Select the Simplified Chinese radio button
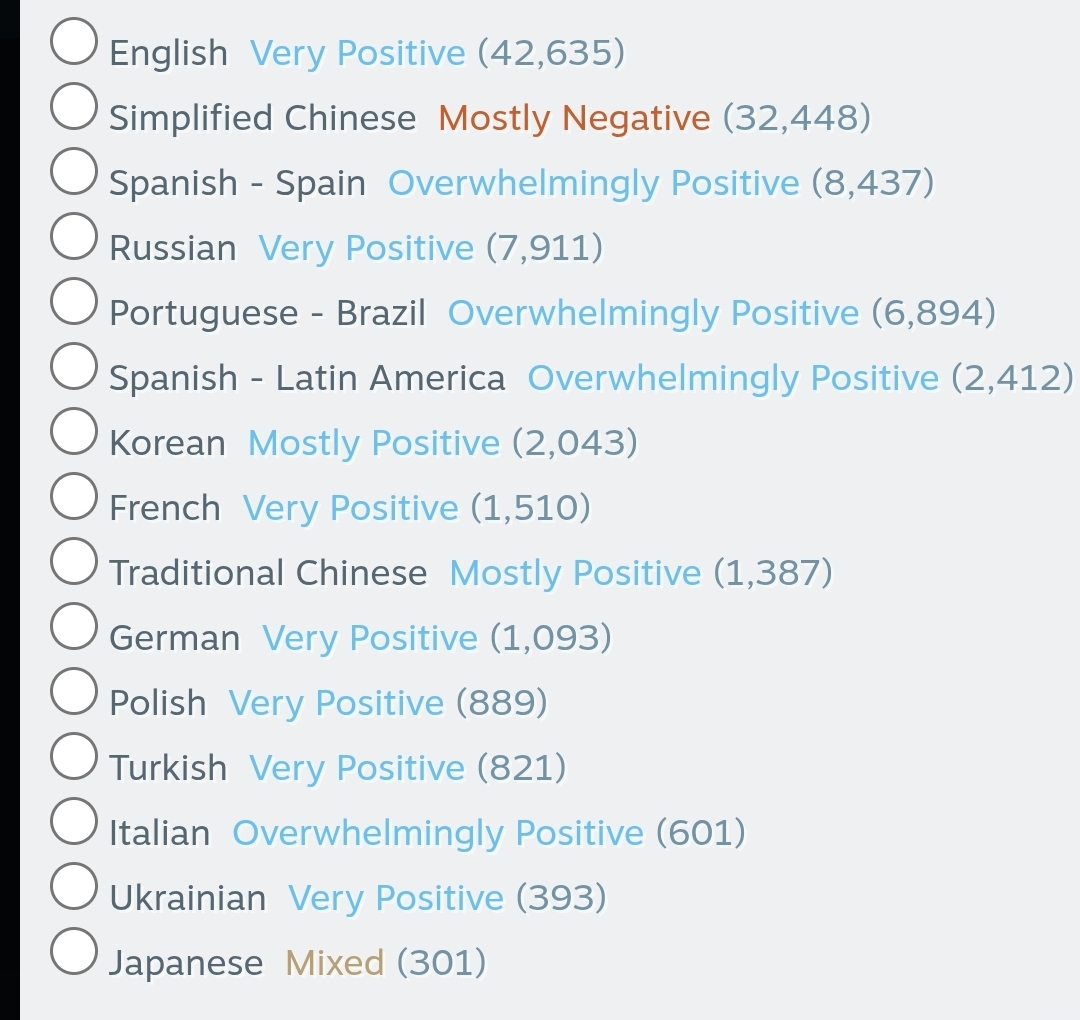 tap(74, 106)
